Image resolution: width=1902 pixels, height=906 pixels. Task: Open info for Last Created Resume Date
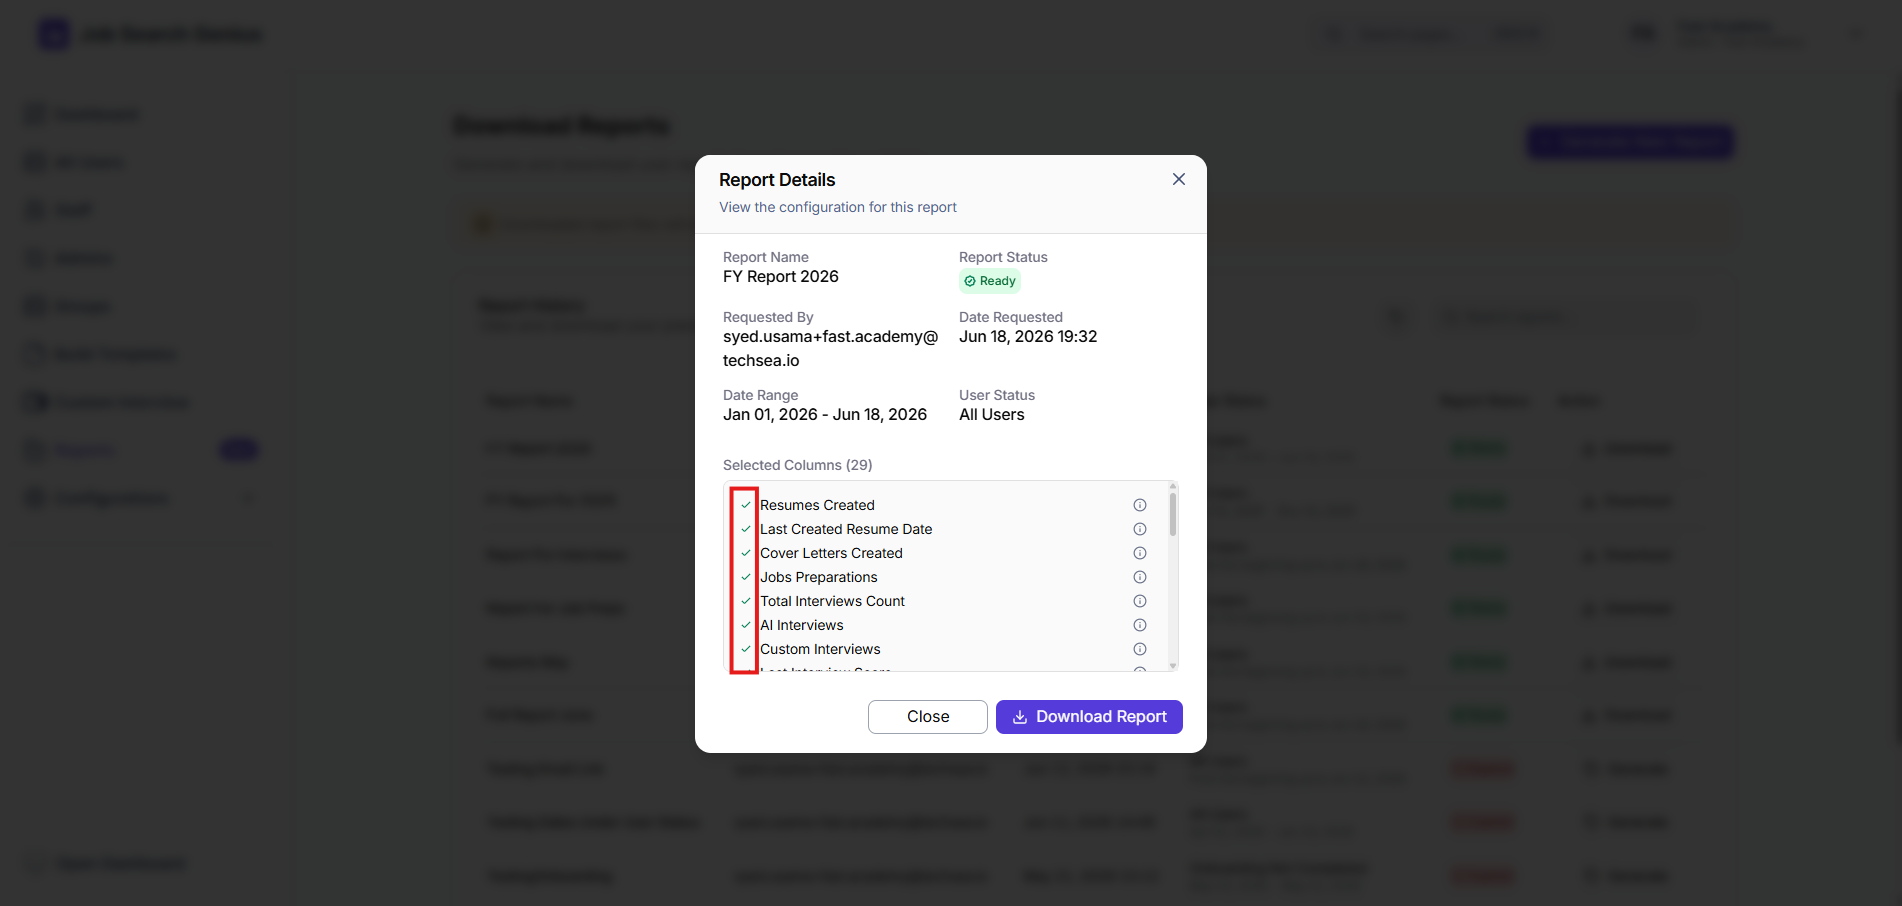[1140, 529]
